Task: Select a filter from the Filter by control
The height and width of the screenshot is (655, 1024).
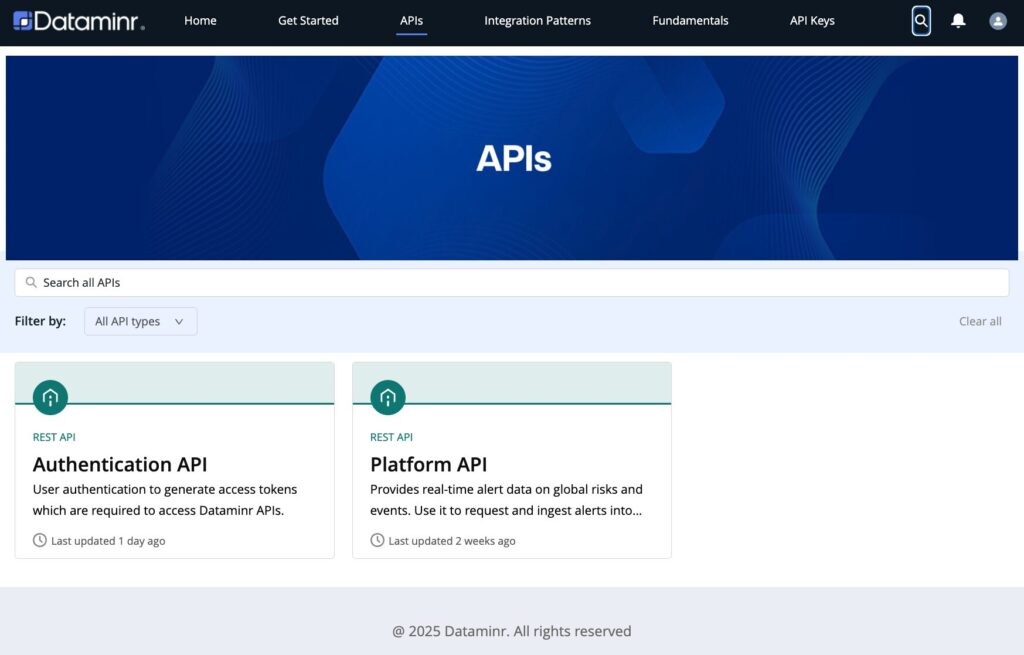Action: [140, 321]
